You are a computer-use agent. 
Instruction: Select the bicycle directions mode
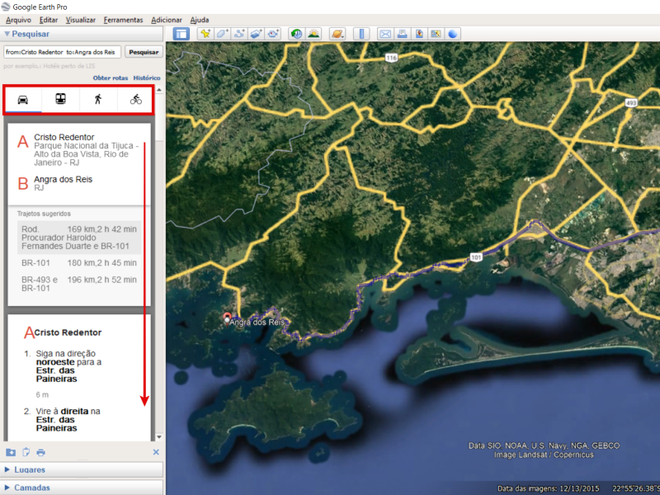tap(136, 99)
